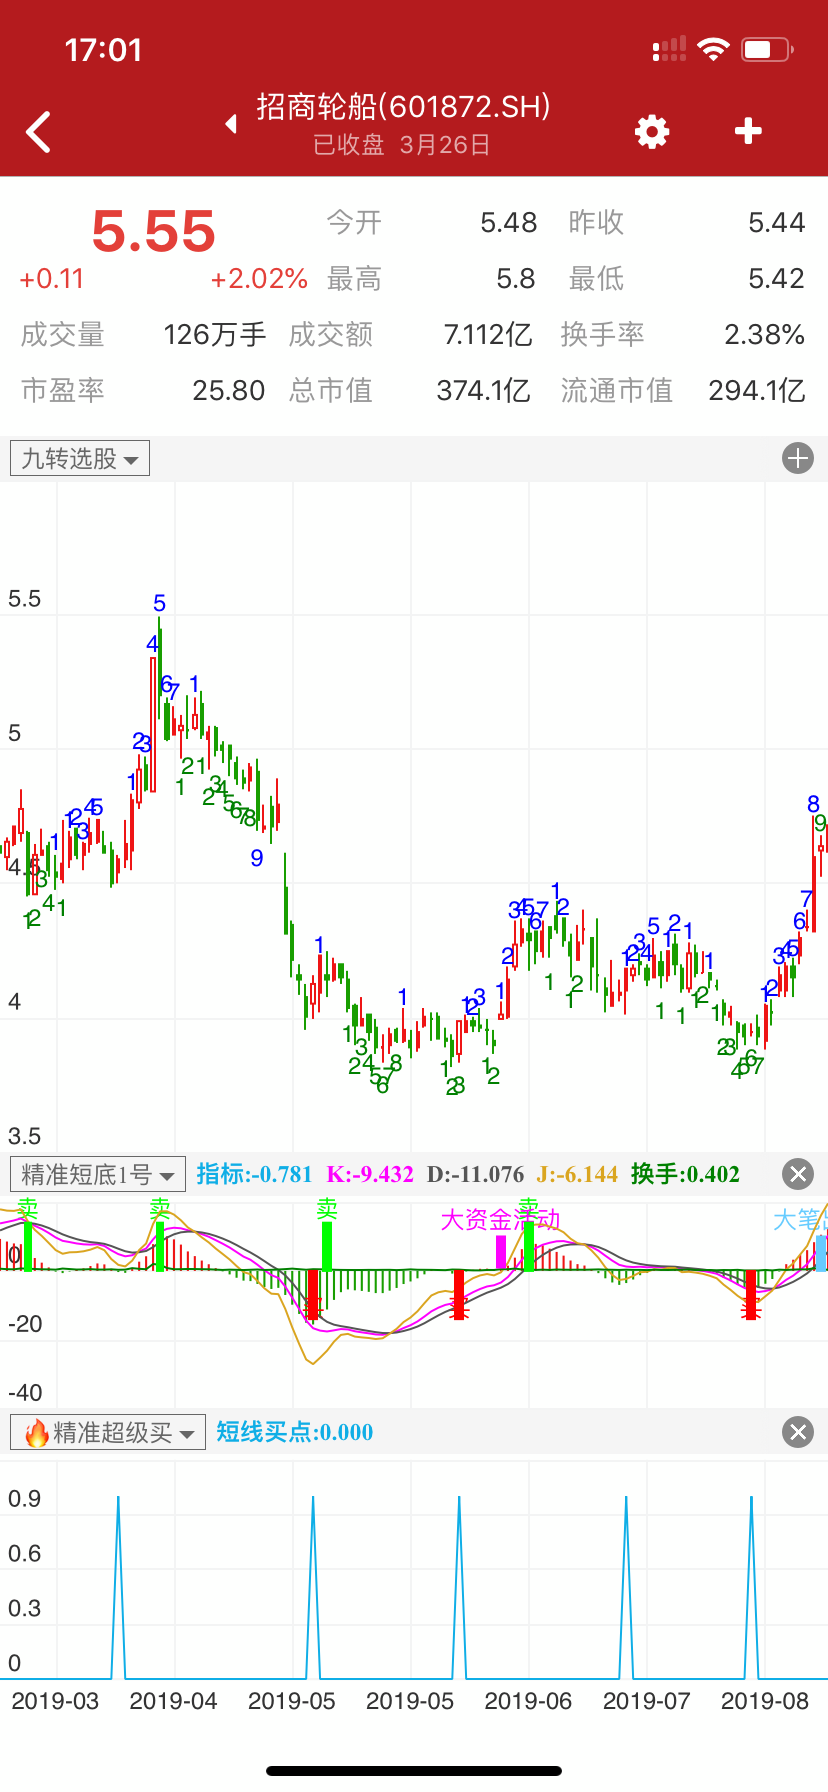828x1792 pixels.
Task: Expand the 精准短底1号 indicator dropdown
Action: coord(97,1174)
